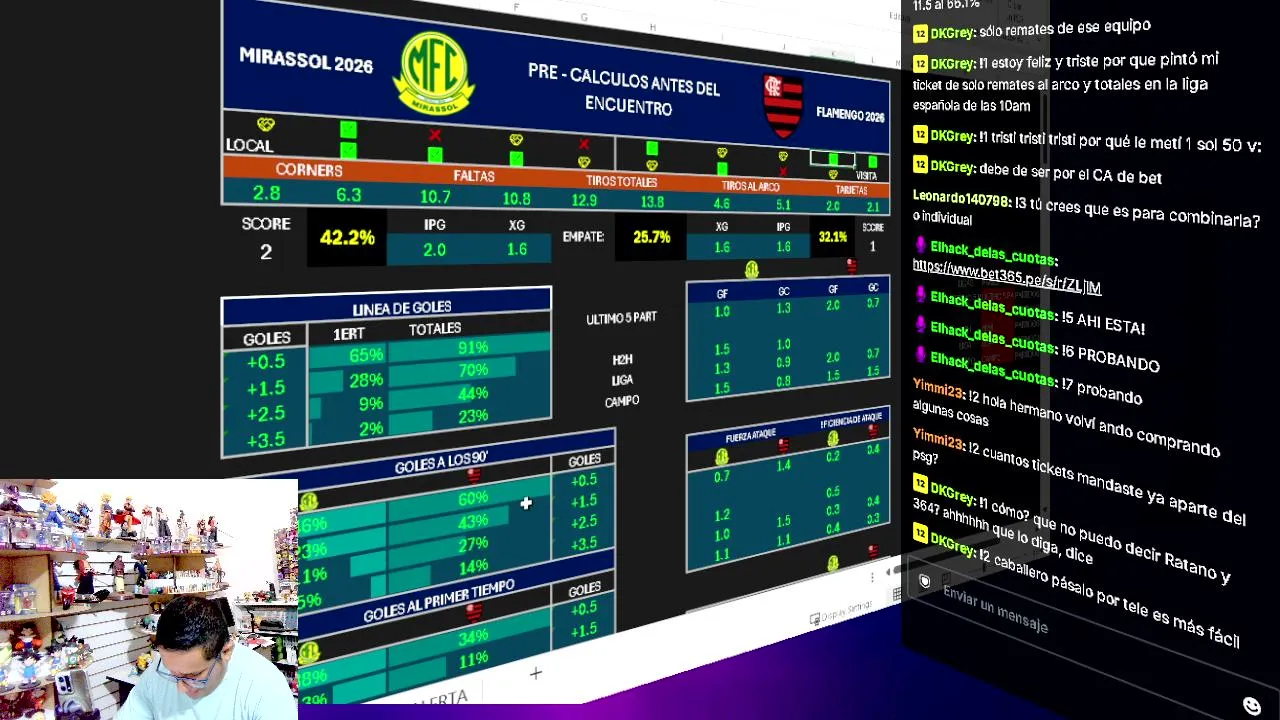Click the small Mirassol badge above the GF table

752,270
